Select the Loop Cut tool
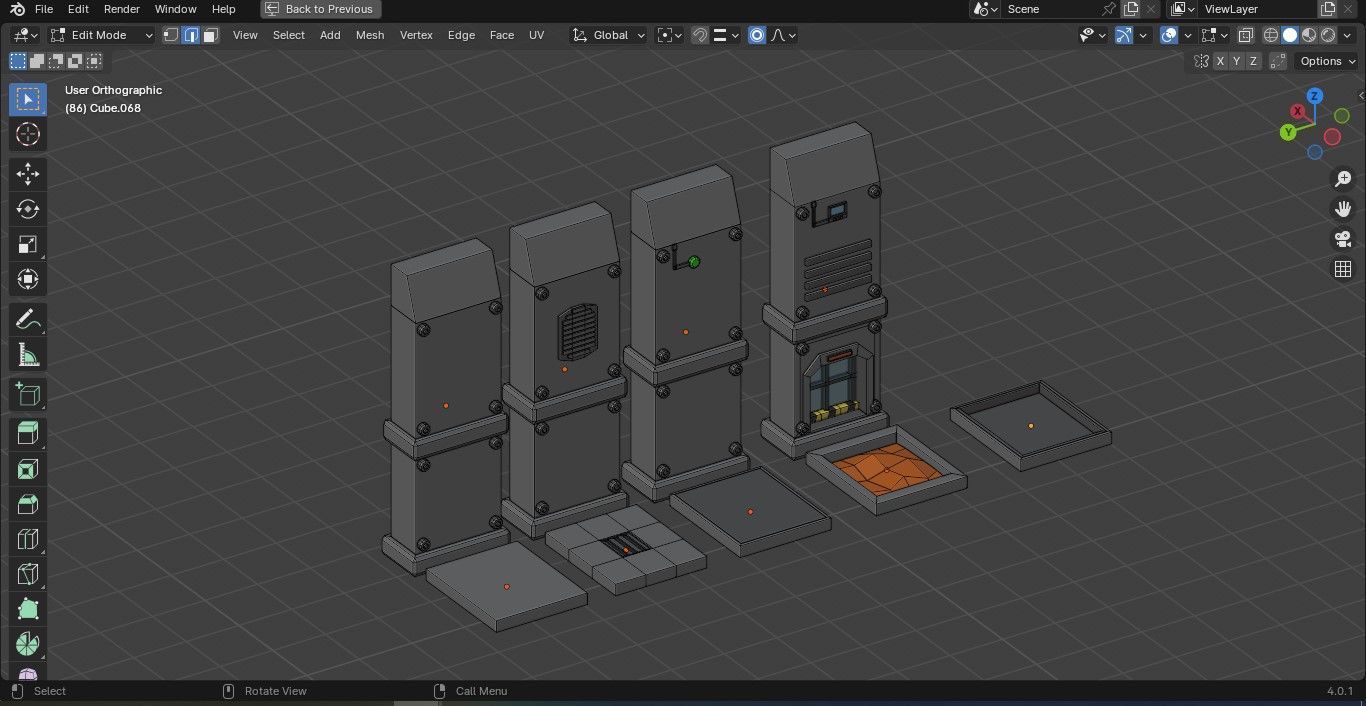Image resolution: width=1366 pixels, height=706 pixels. 27,539
